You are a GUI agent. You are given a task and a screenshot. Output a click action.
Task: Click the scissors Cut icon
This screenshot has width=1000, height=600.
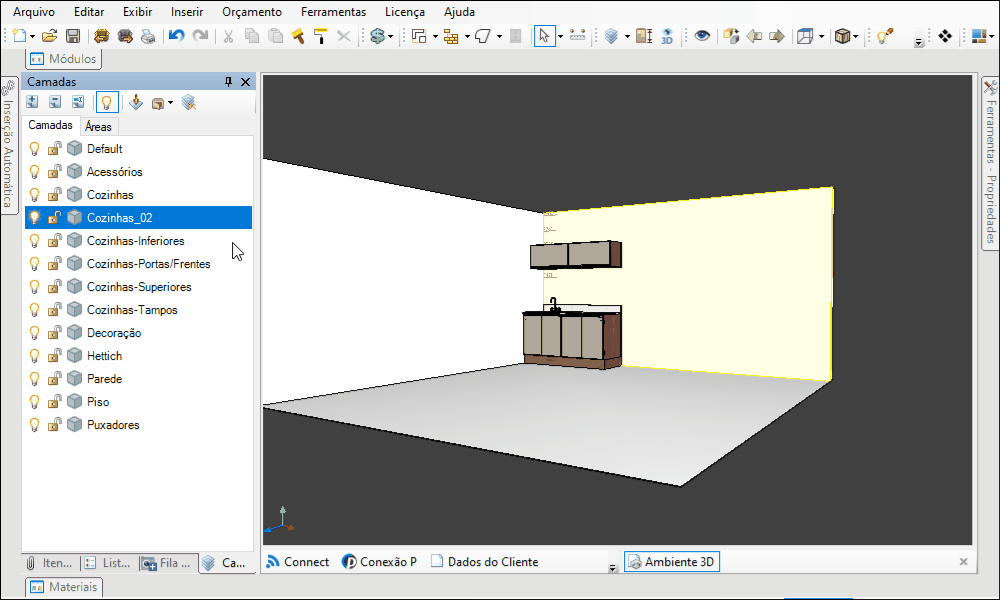[x=228, y=36]
